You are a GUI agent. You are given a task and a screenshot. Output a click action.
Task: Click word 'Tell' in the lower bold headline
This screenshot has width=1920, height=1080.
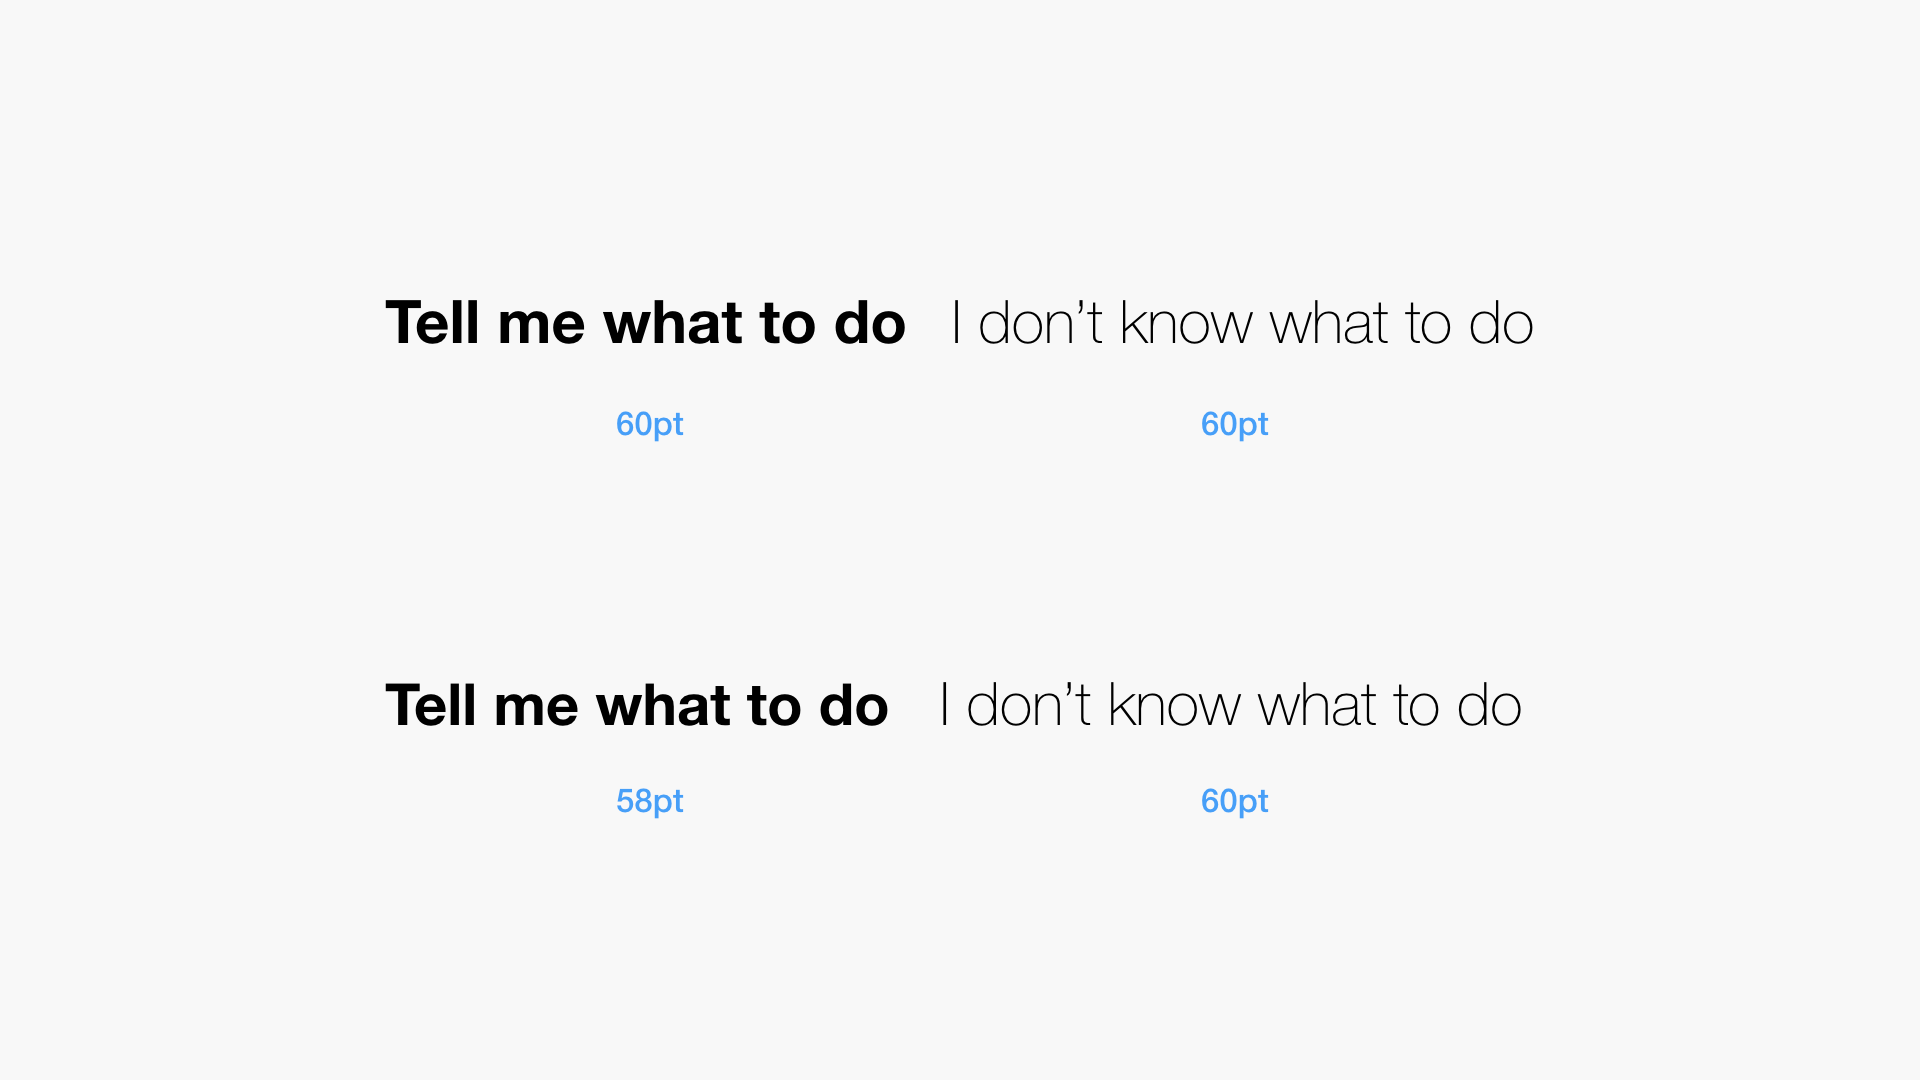coord(431,705)
